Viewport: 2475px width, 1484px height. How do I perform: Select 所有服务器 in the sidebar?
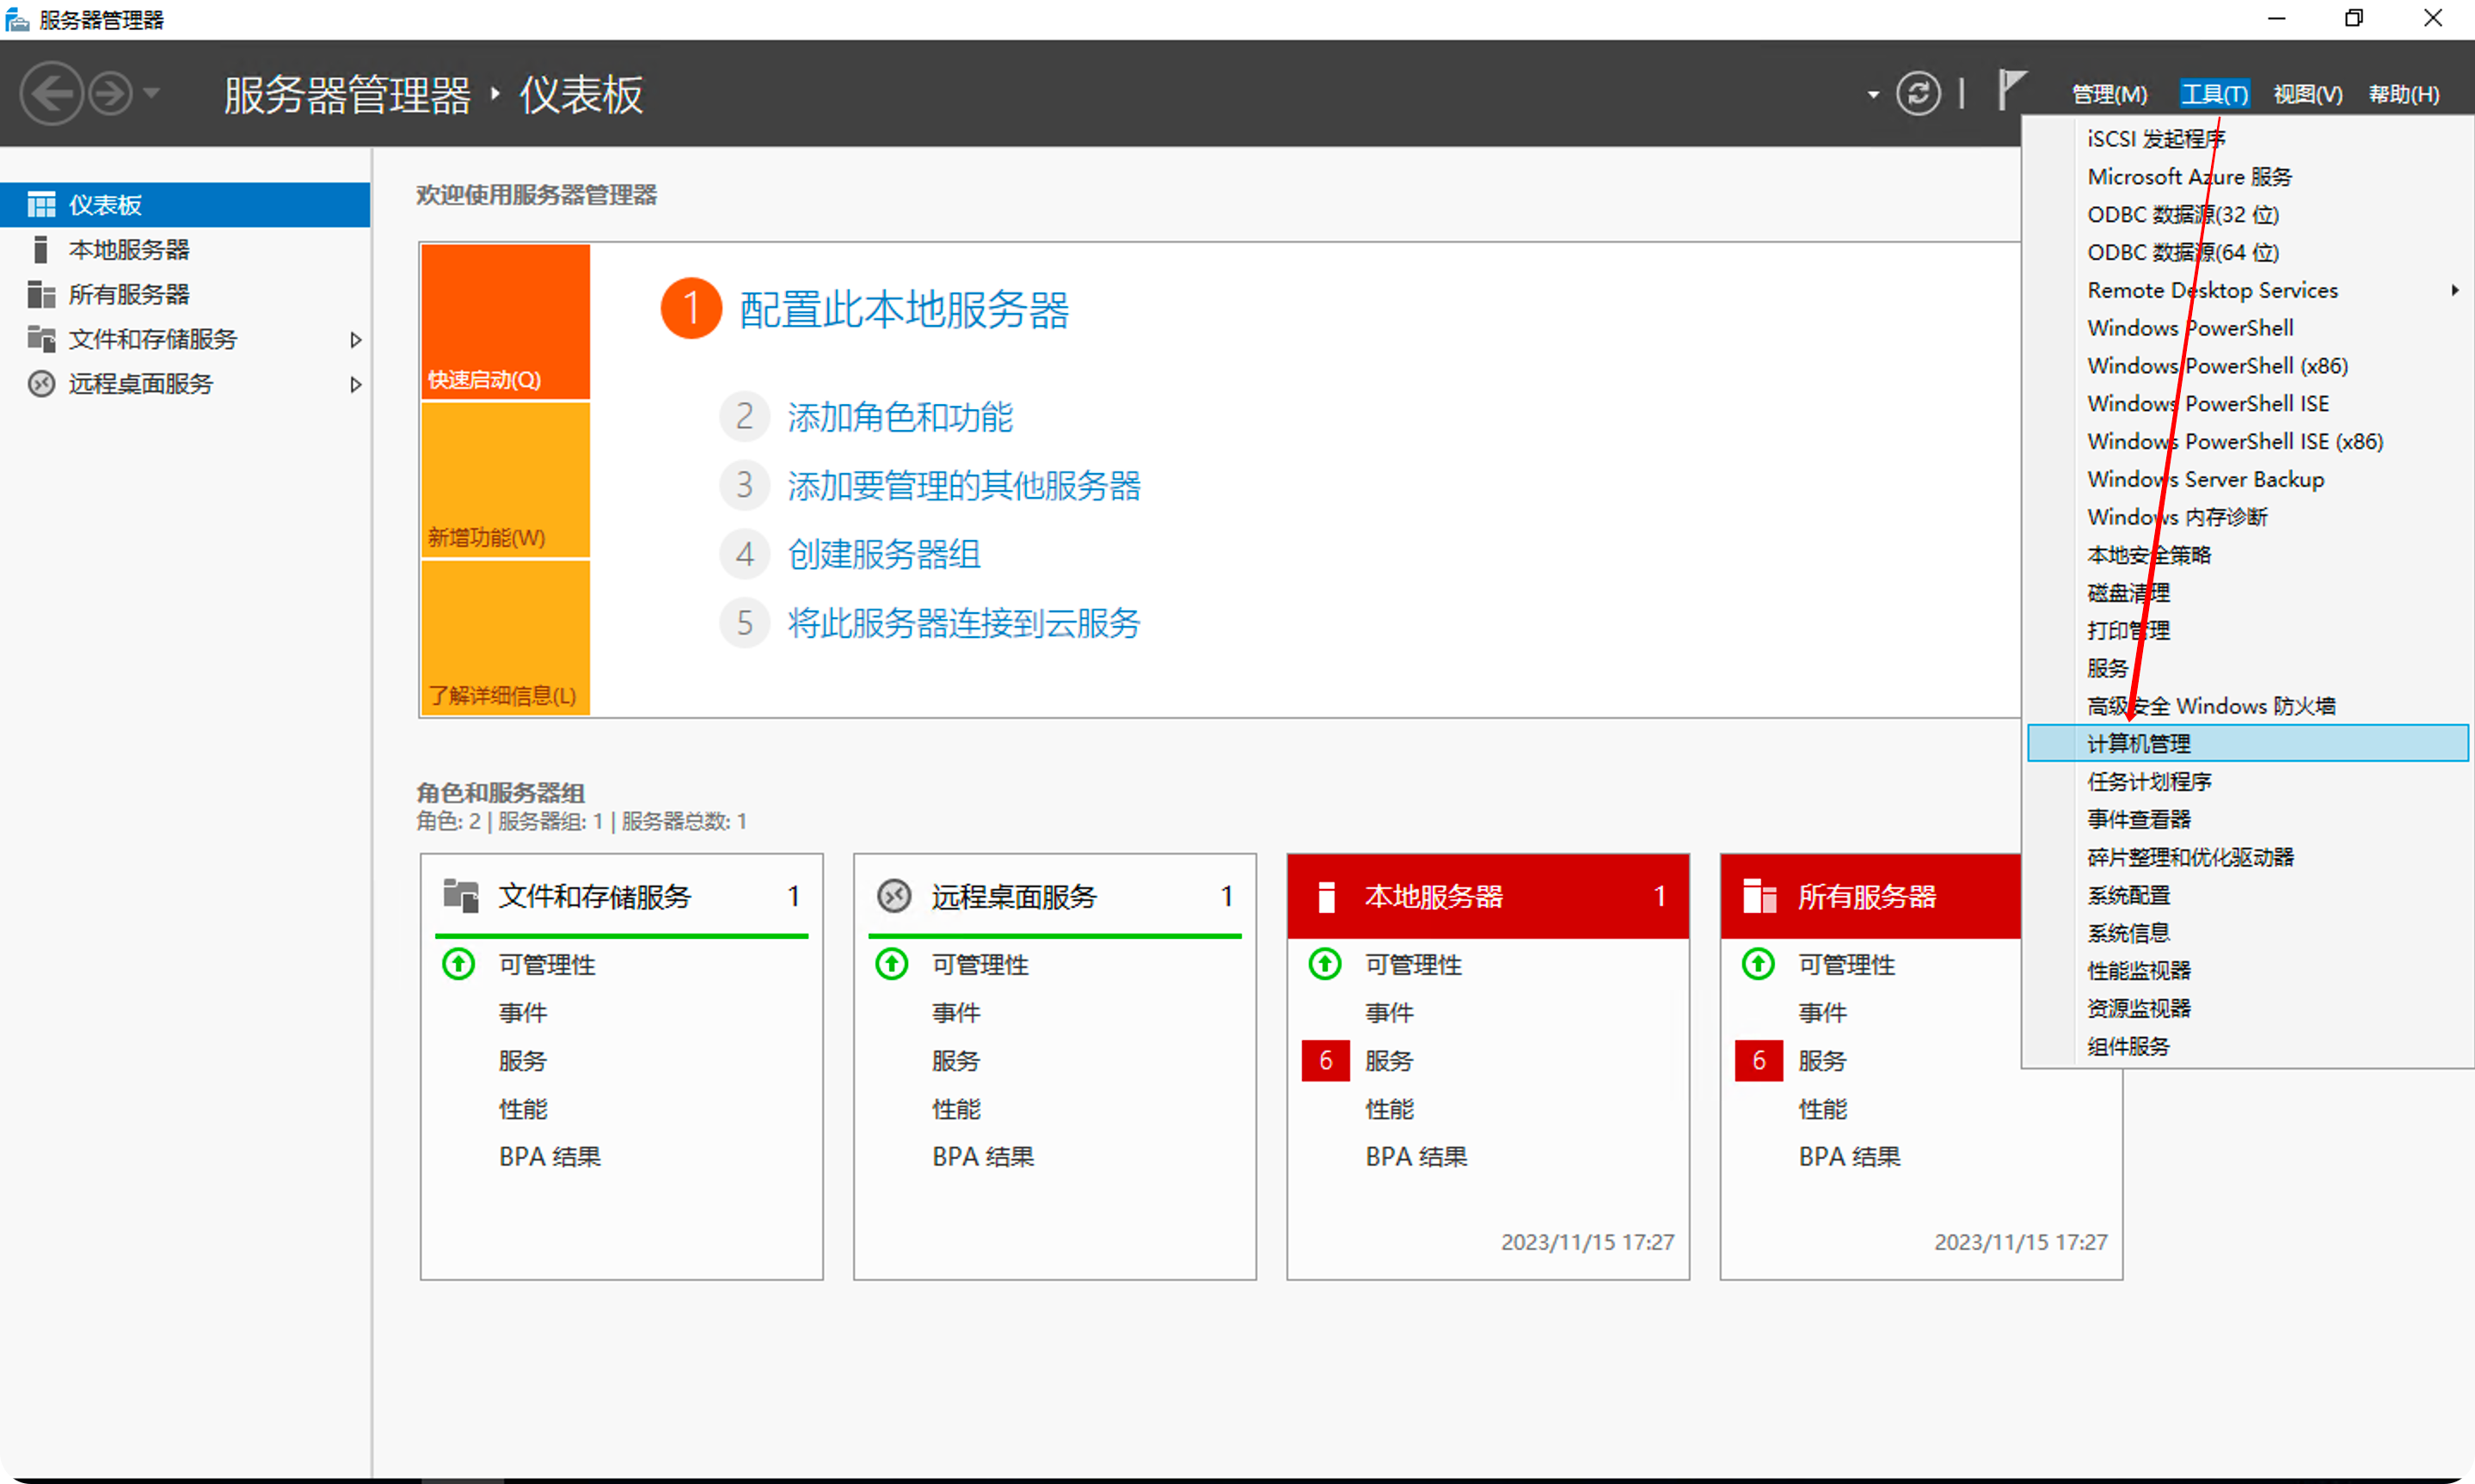(x=185, y=294)
